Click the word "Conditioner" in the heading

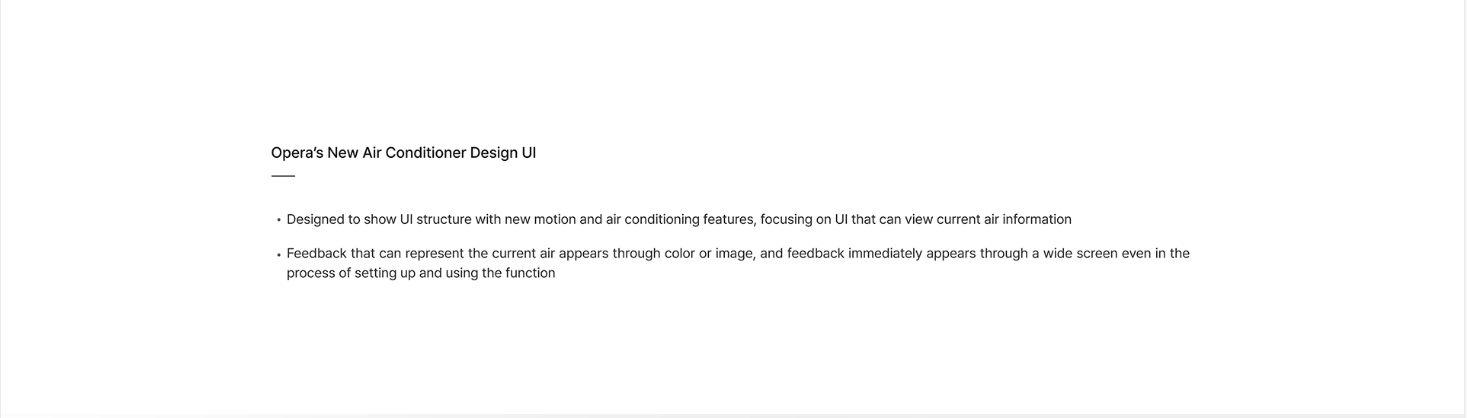[425, 153]
